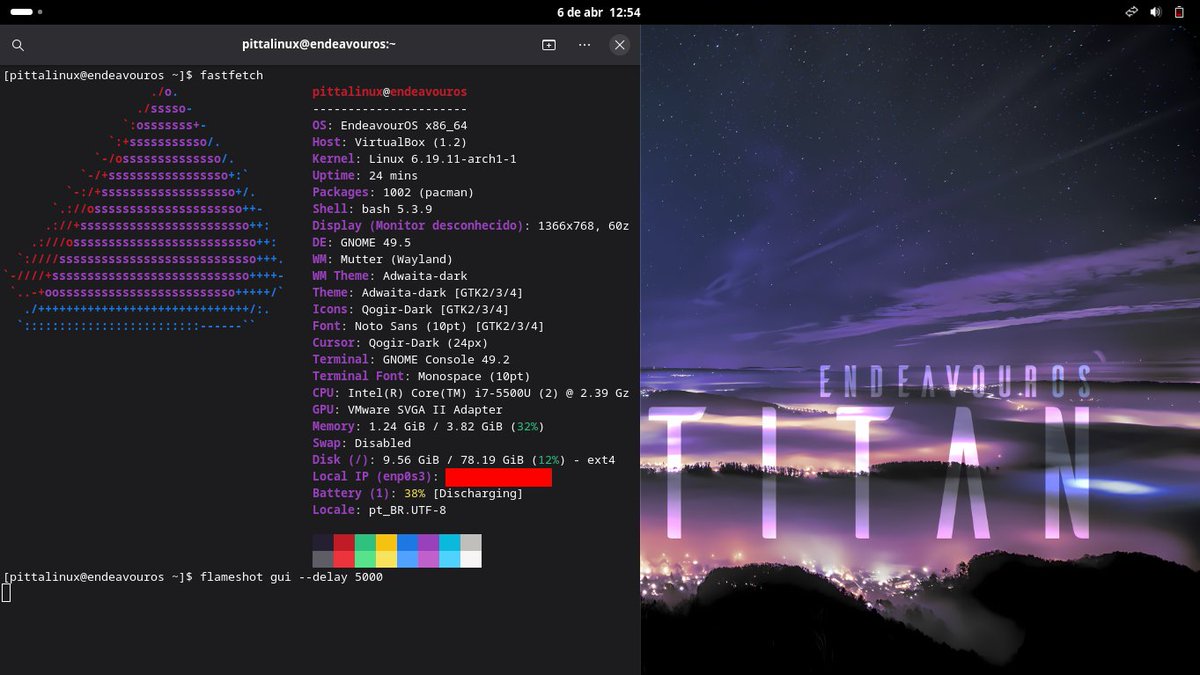Click the GPU line VMware SVGA II Adapter
The image size is (1200, 675).
pyautogui.click(x=407, y=409)
